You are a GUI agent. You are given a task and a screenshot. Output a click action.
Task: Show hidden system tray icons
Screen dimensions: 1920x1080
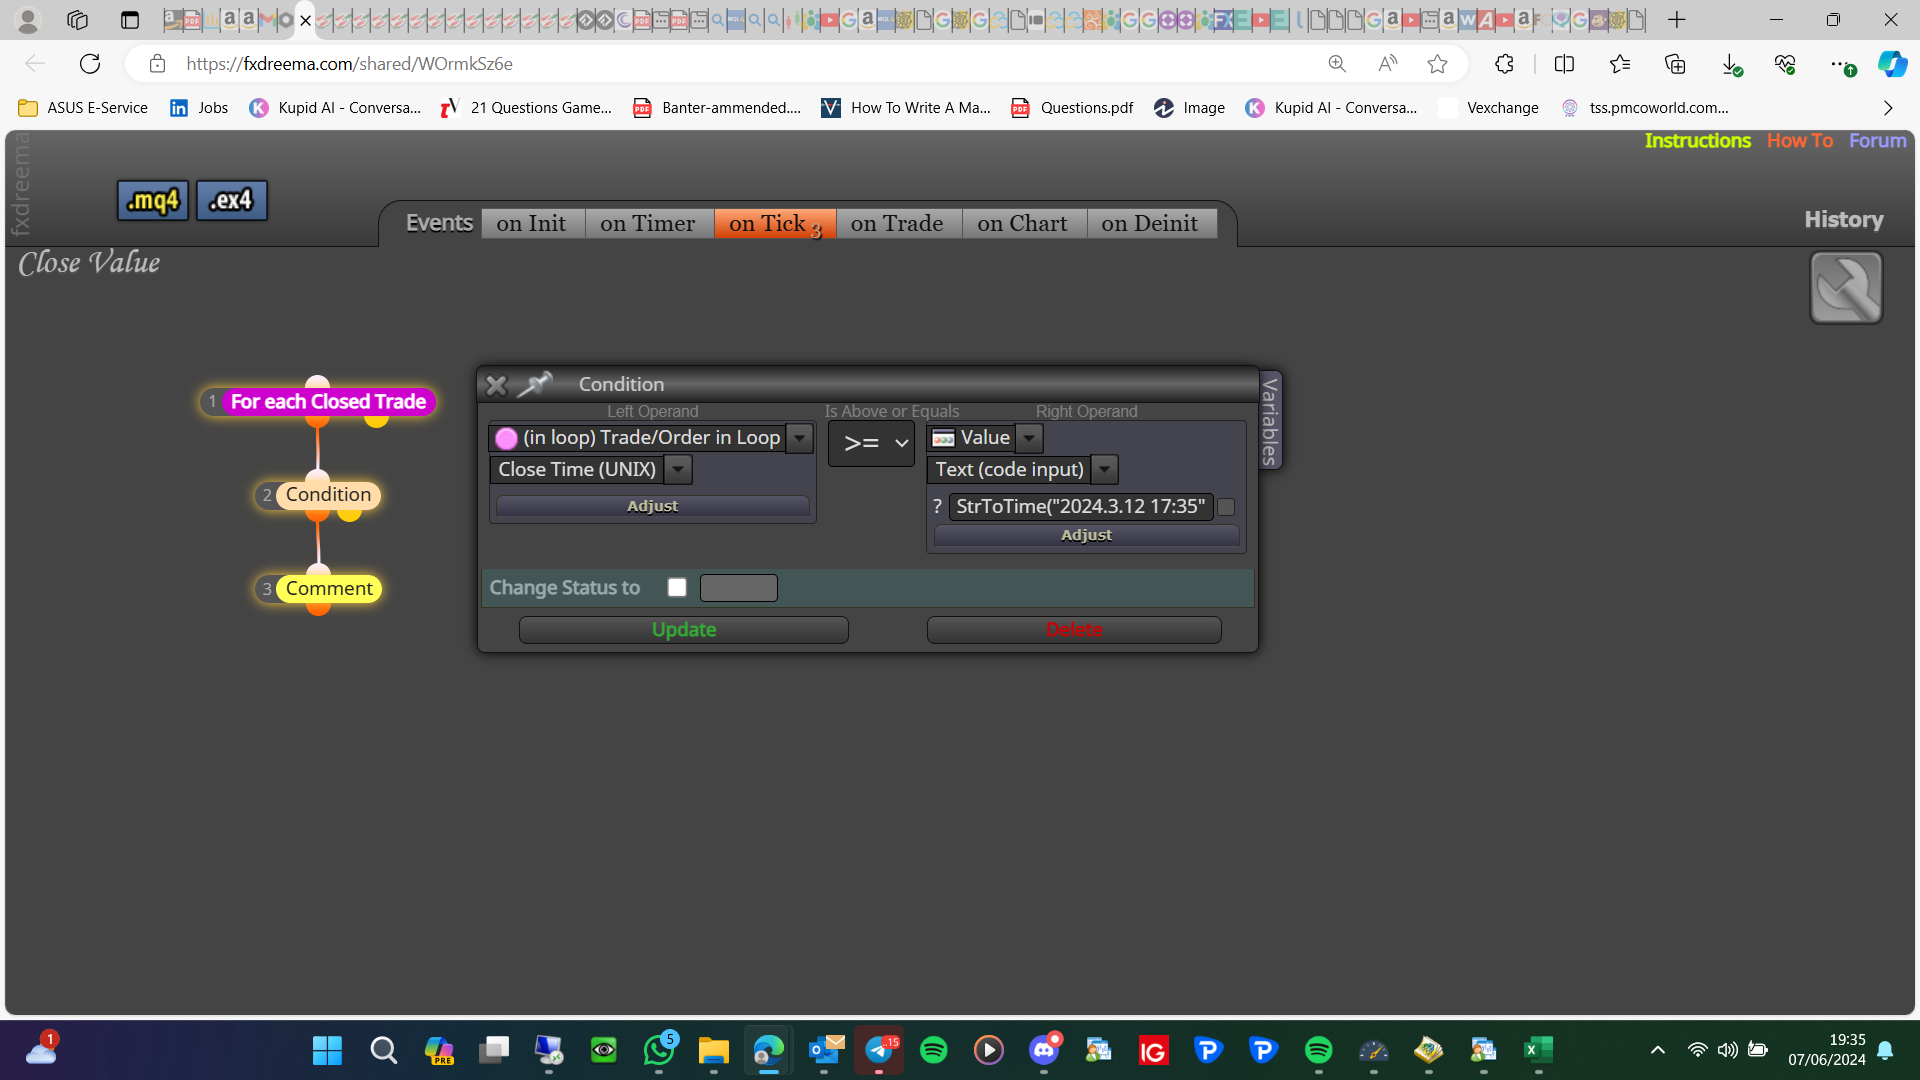tap(1657, 1050)
